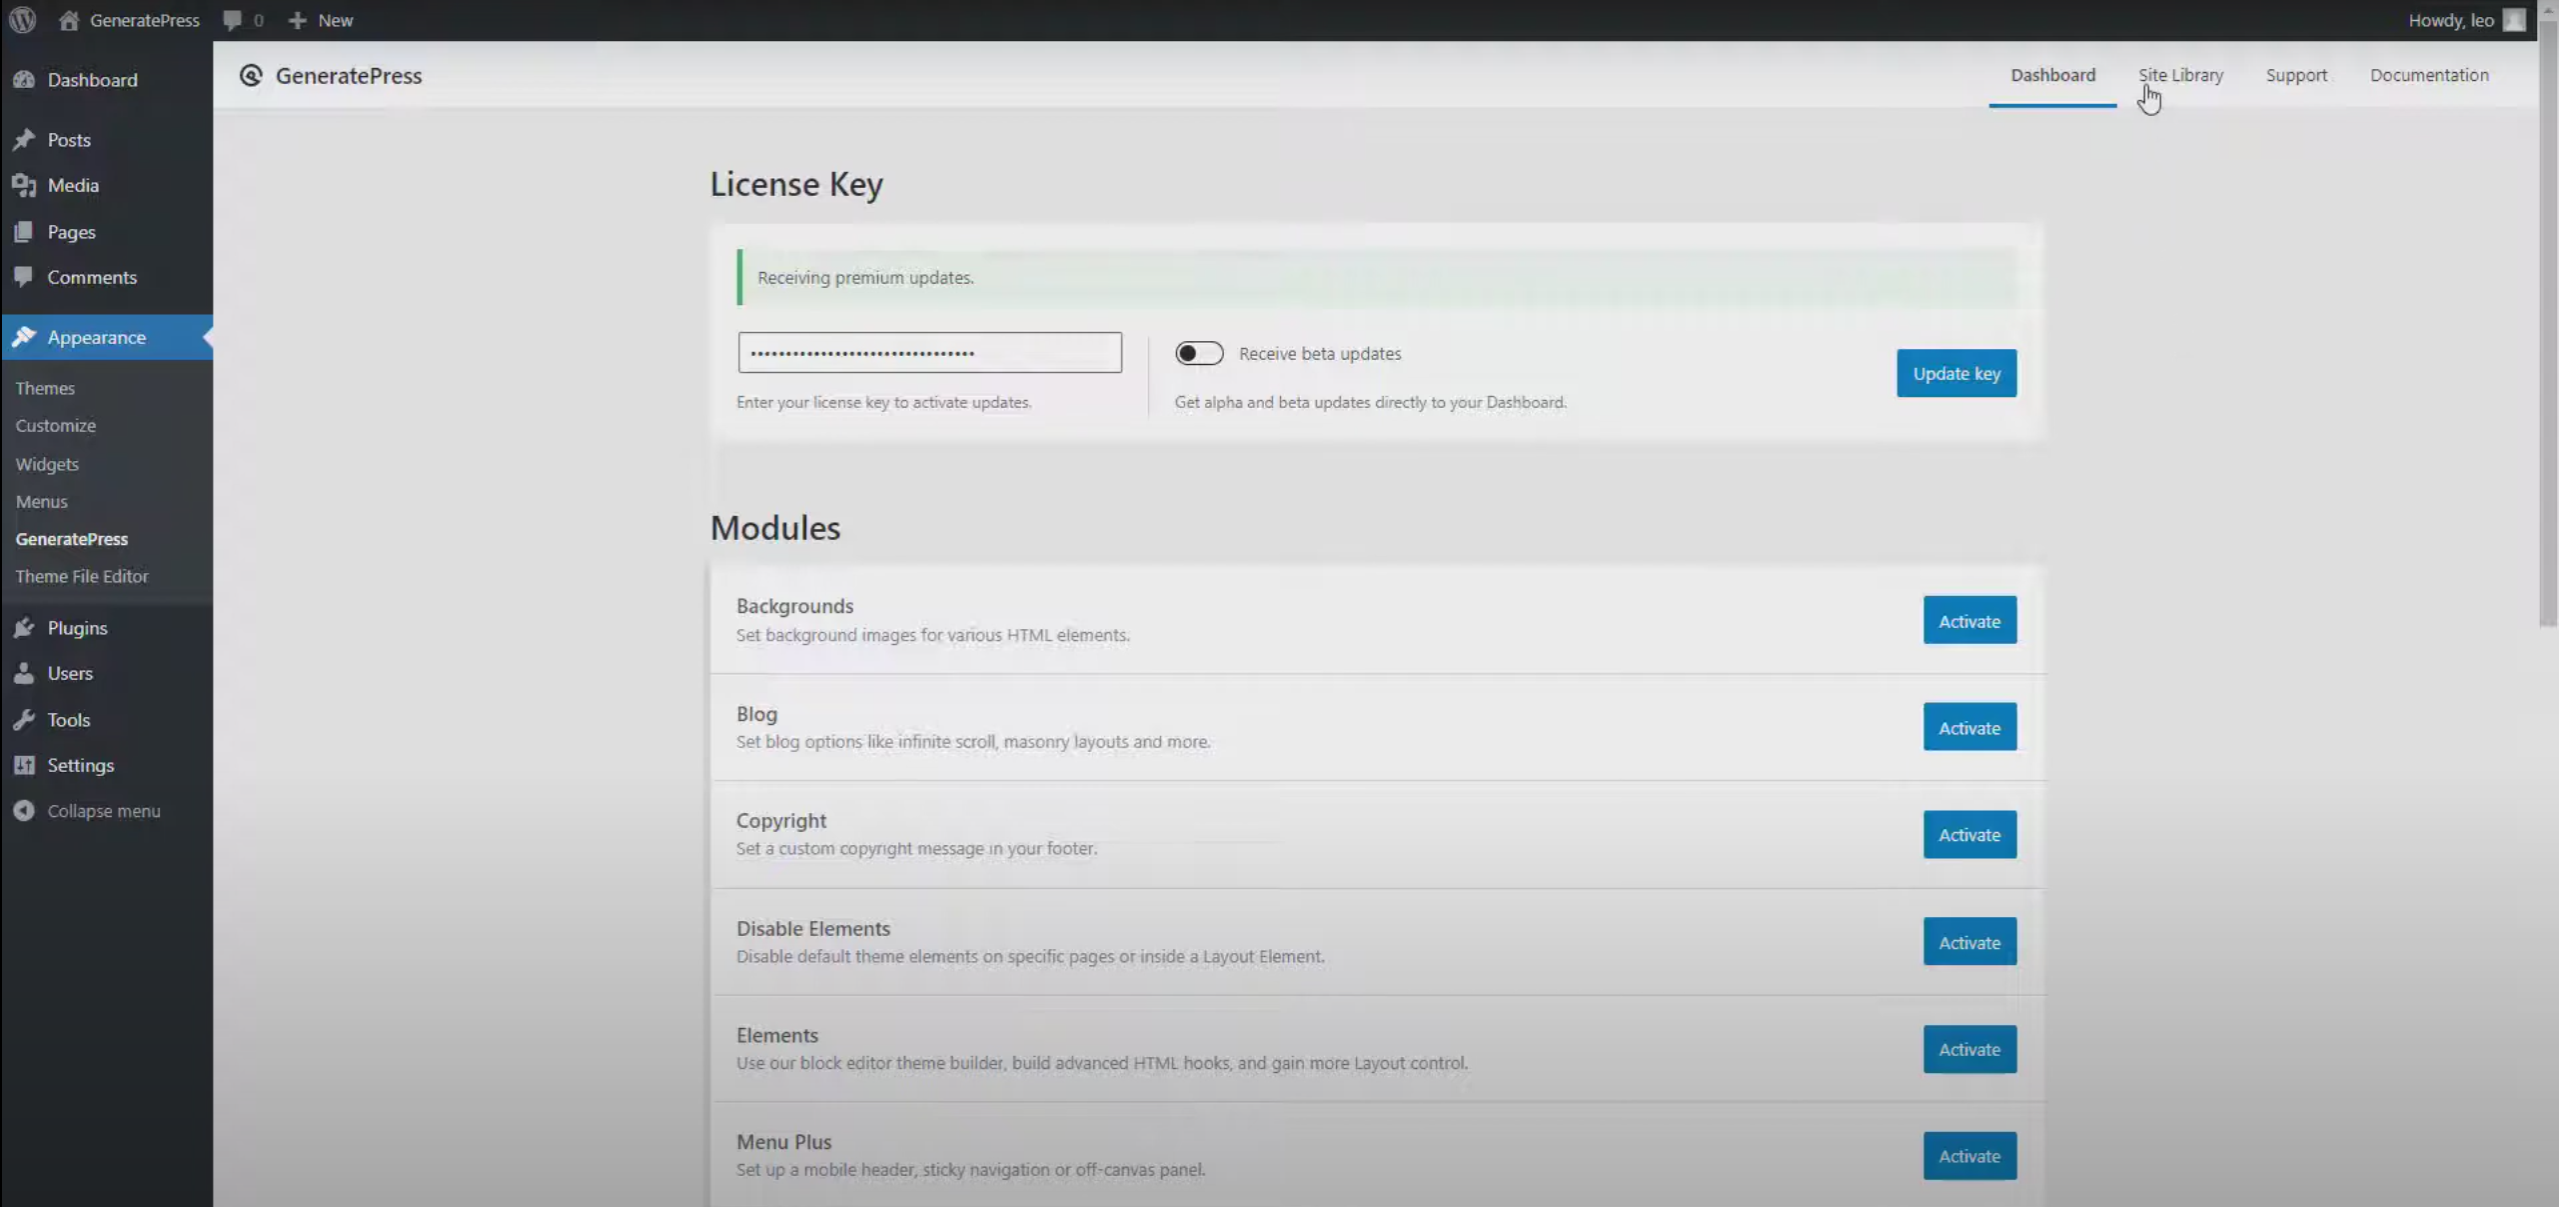Click the home icon beside GeneratePress

pyautogui.click(x=69, y=20)
